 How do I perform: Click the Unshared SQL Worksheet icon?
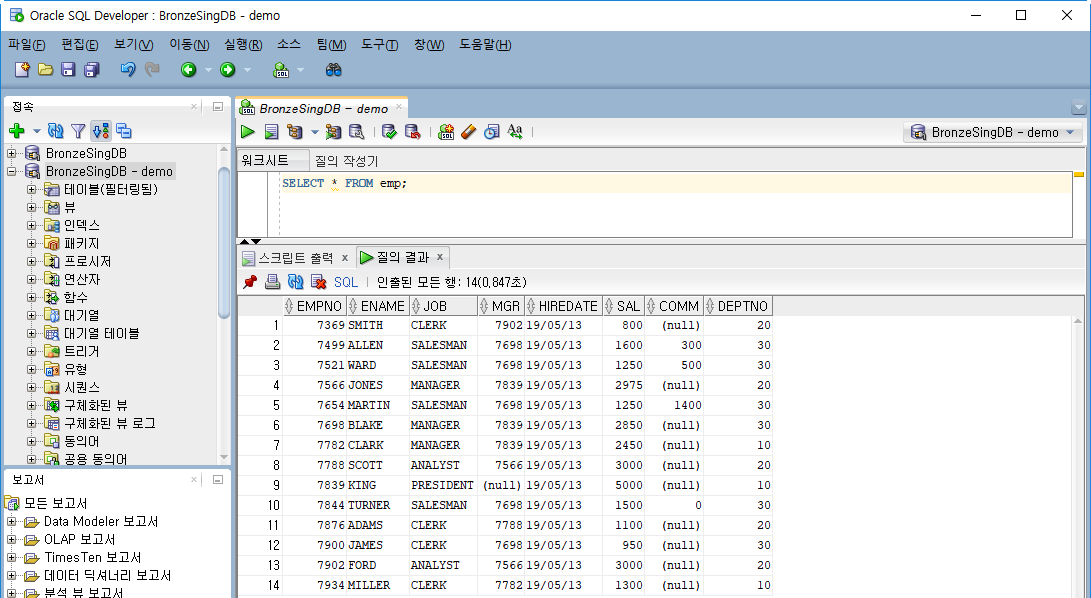tap(446, 132)
